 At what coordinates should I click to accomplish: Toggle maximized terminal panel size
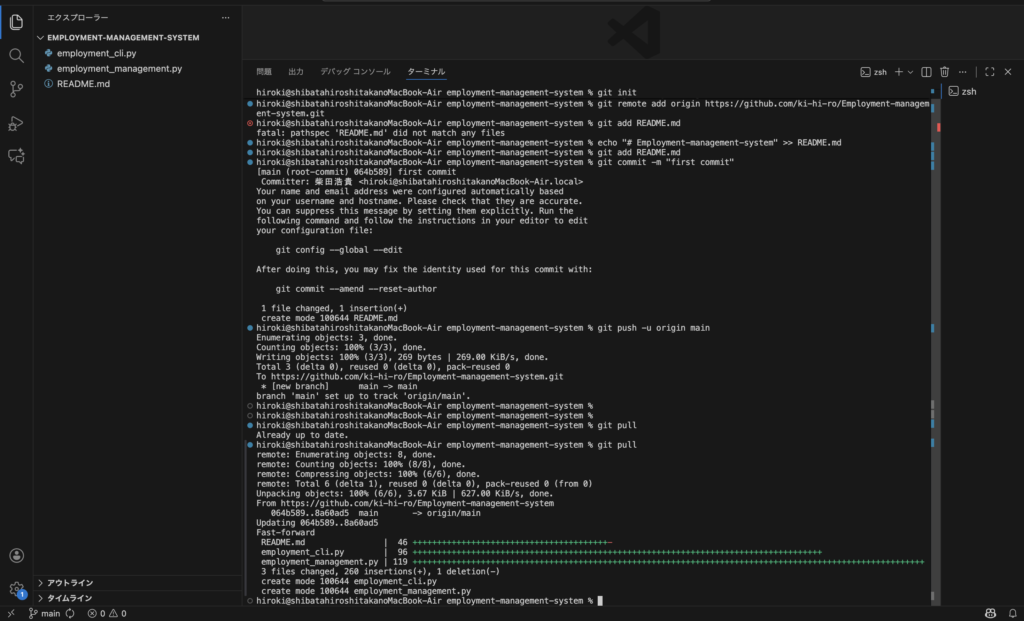pos(990,72)
